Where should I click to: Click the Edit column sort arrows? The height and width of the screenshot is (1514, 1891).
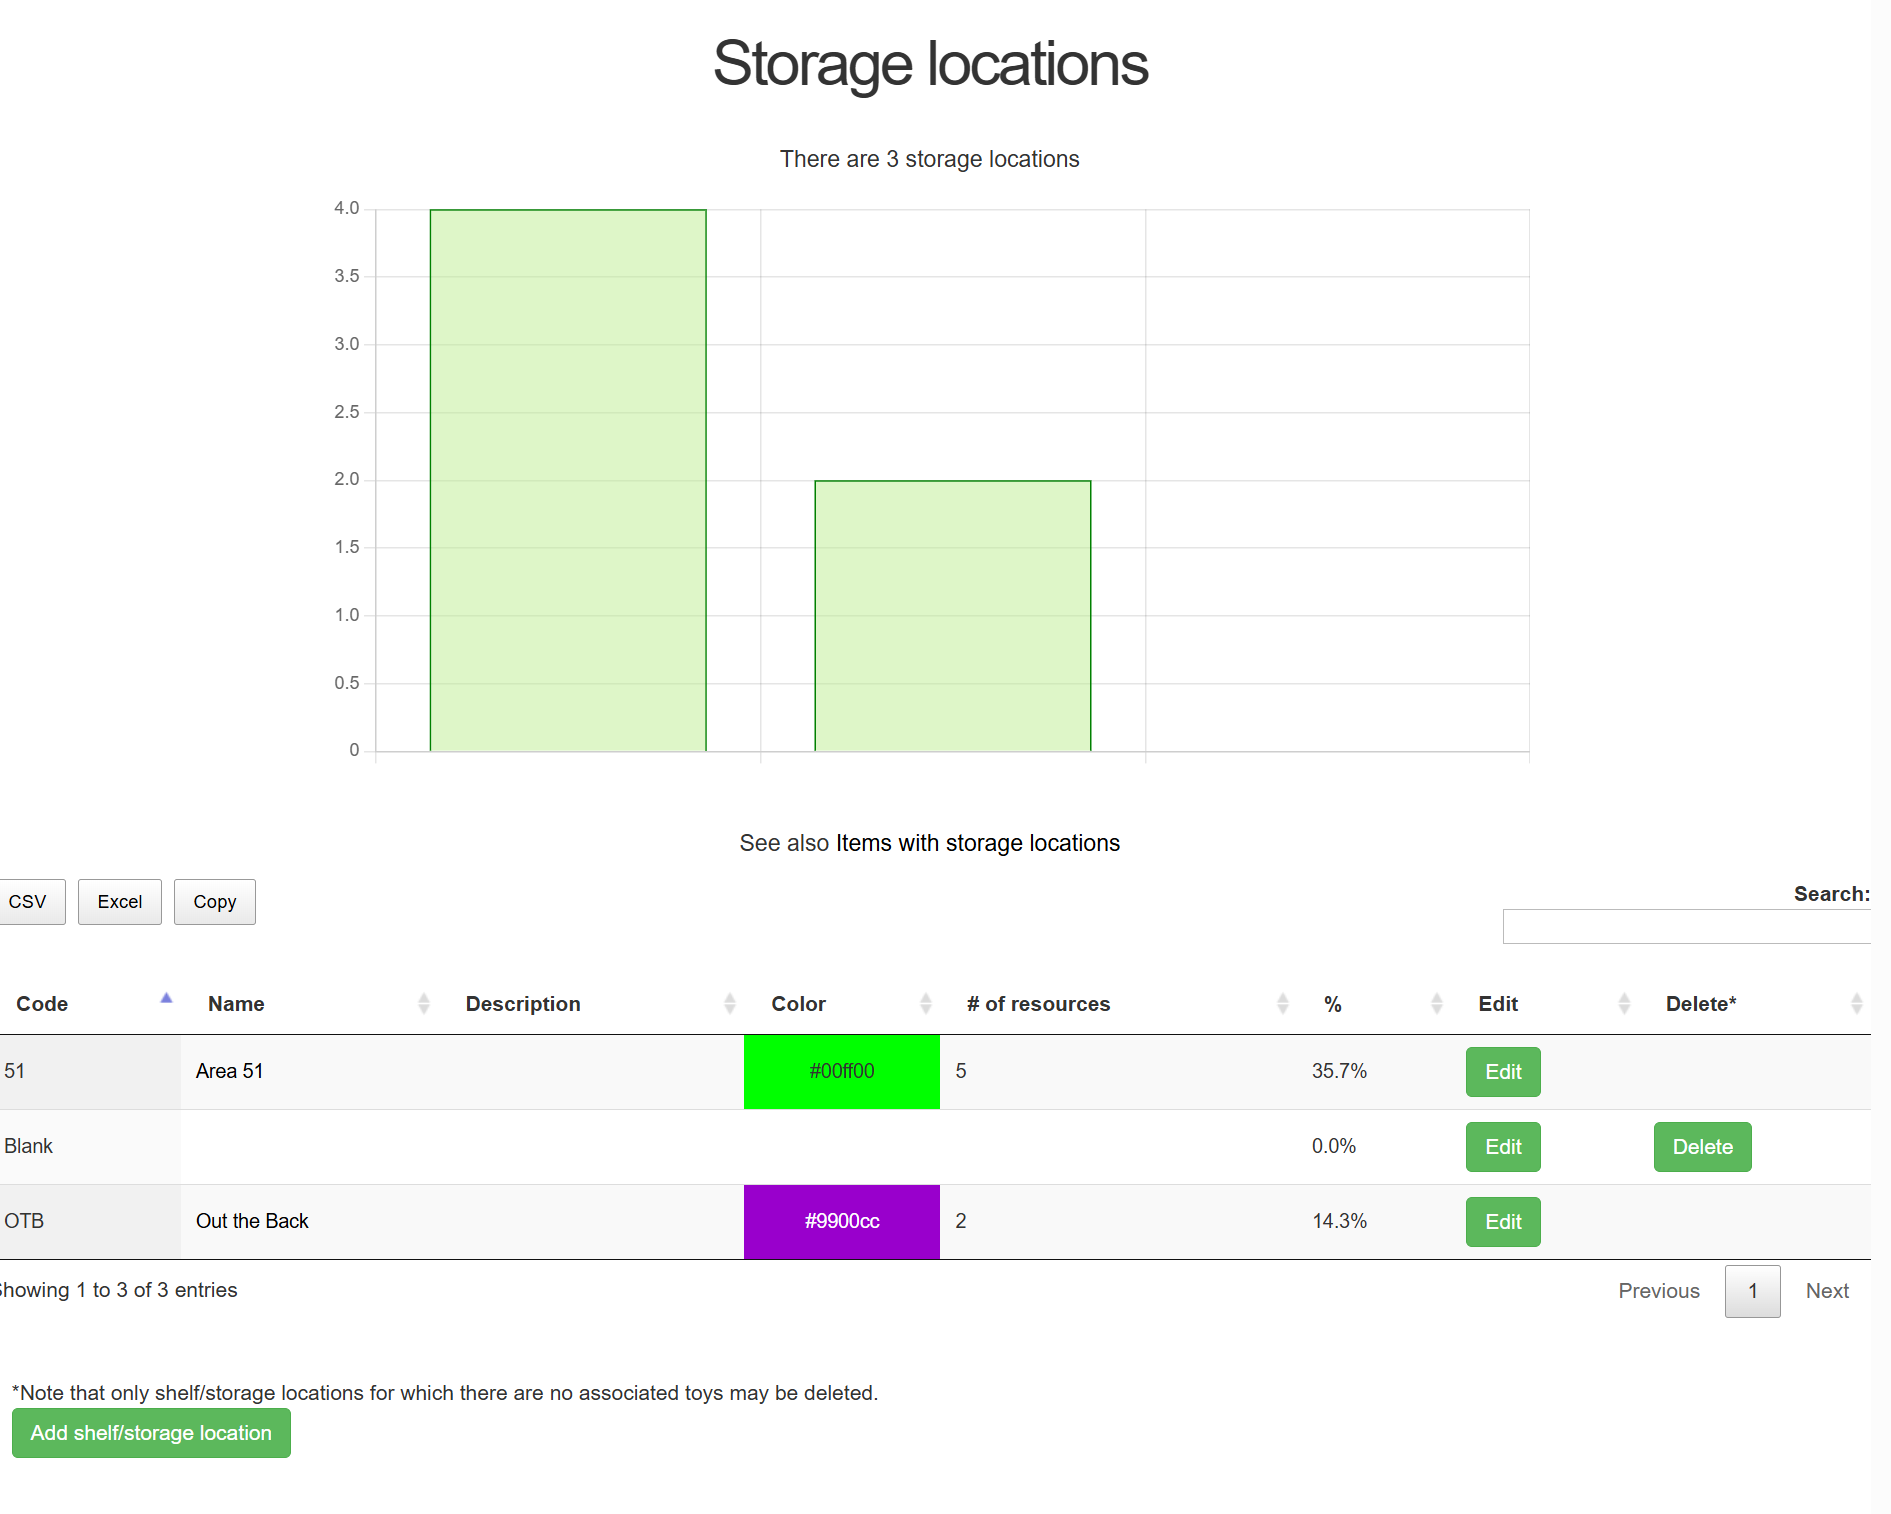coord(1623,1003)
